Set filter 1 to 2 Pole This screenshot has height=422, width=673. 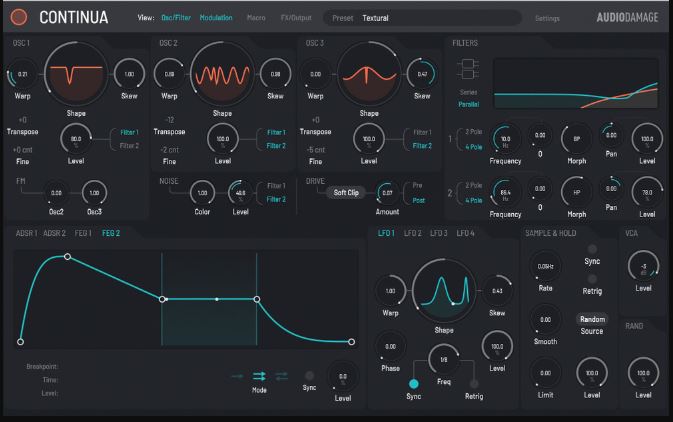click(x=474, y=132)
